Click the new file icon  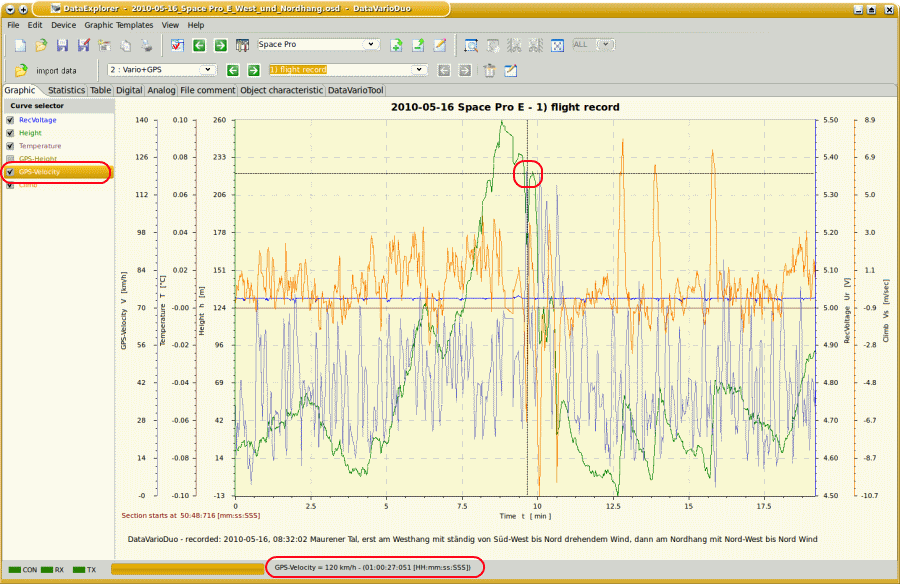20,45
